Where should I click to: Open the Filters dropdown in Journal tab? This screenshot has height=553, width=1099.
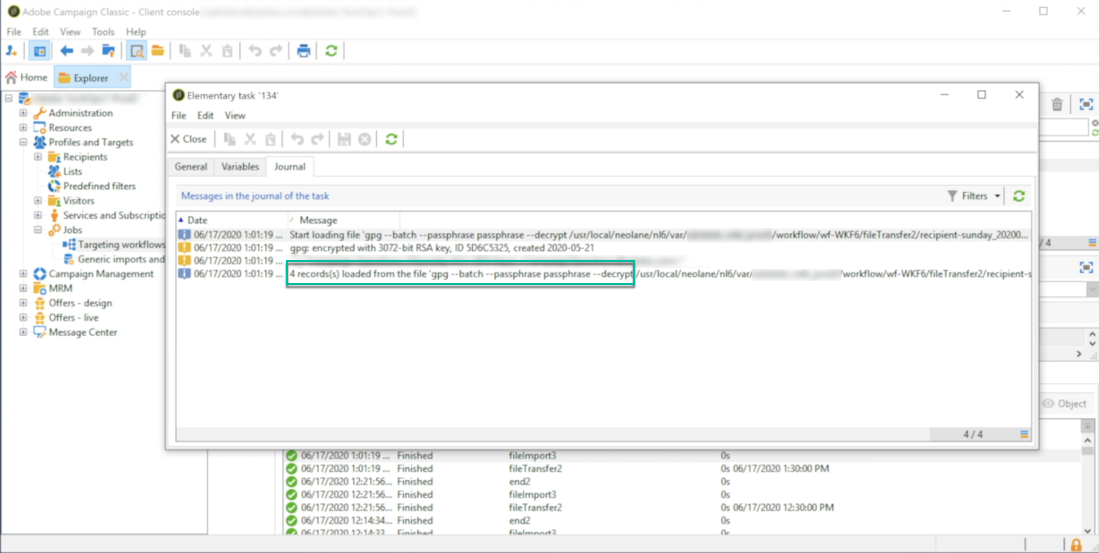(x=974, y=196)
